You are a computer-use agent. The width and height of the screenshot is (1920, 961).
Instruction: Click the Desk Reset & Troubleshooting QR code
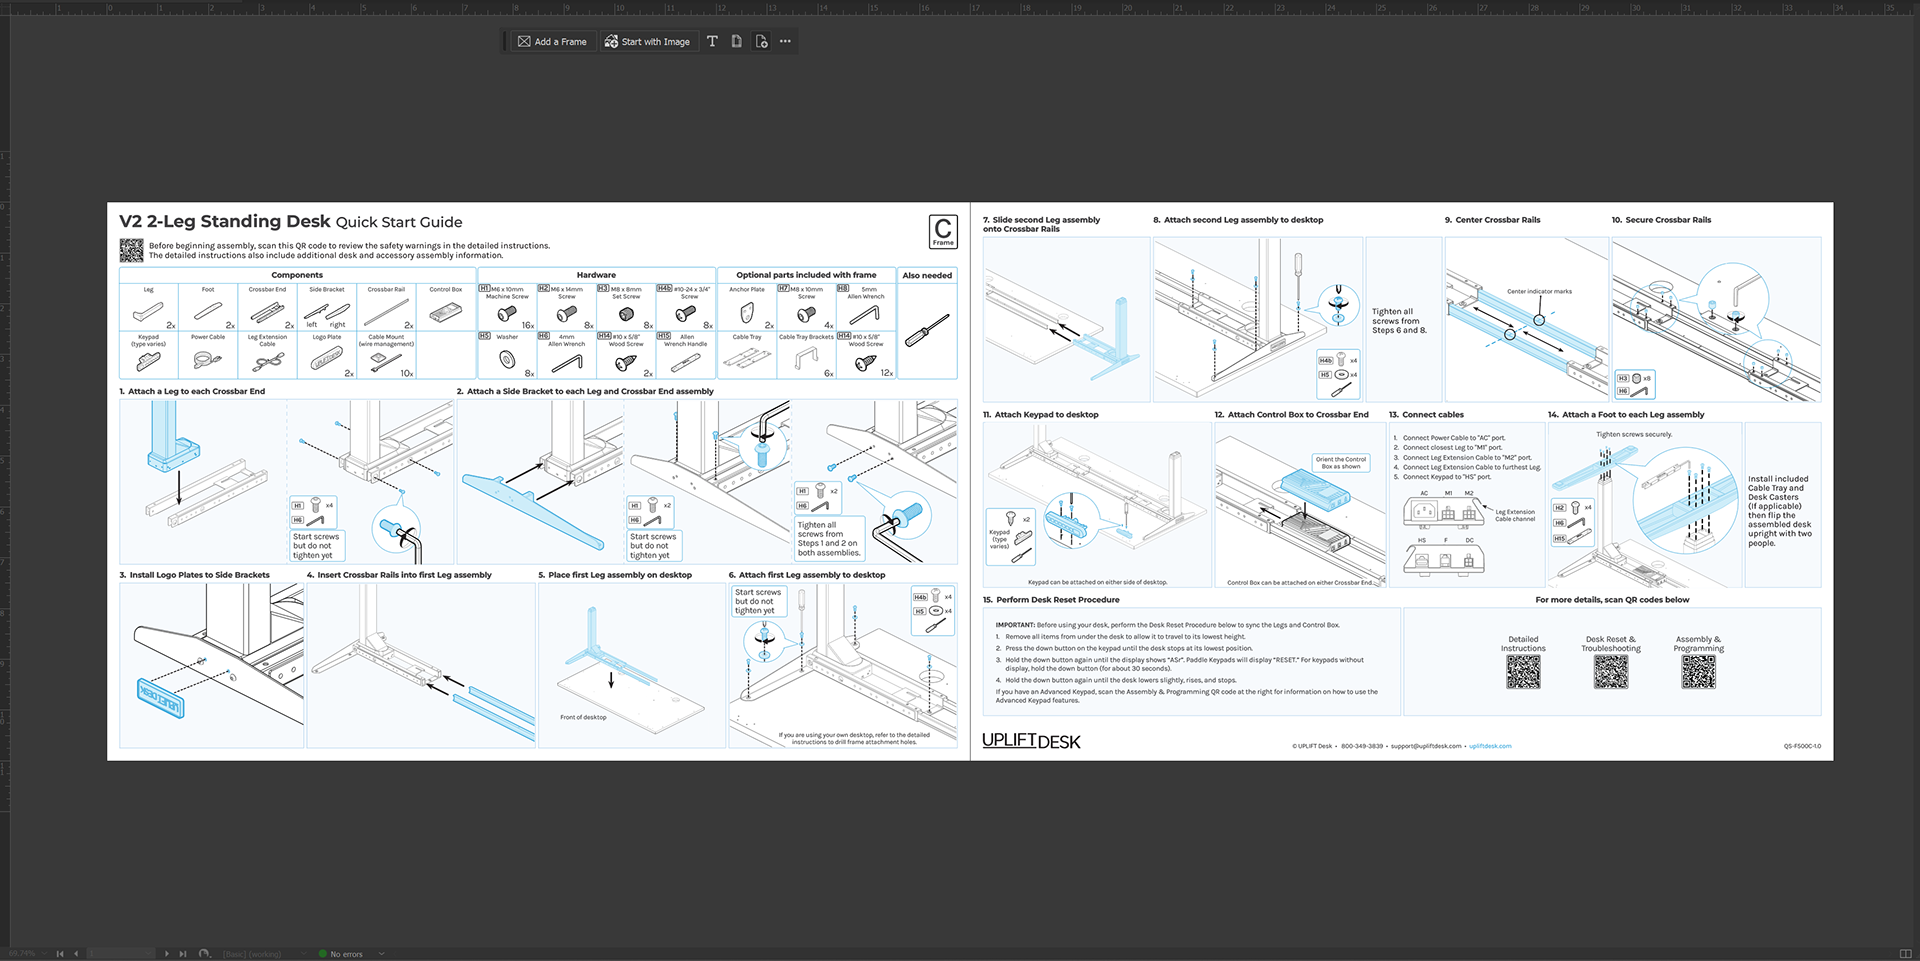(1611, 672)
